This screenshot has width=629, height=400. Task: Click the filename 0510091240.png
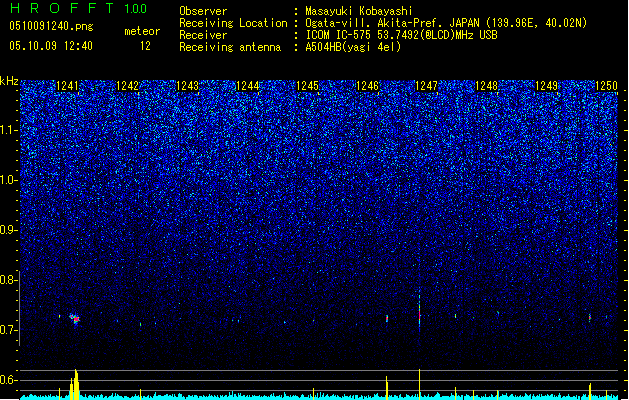pyautogui.click(x=51, y=27)
